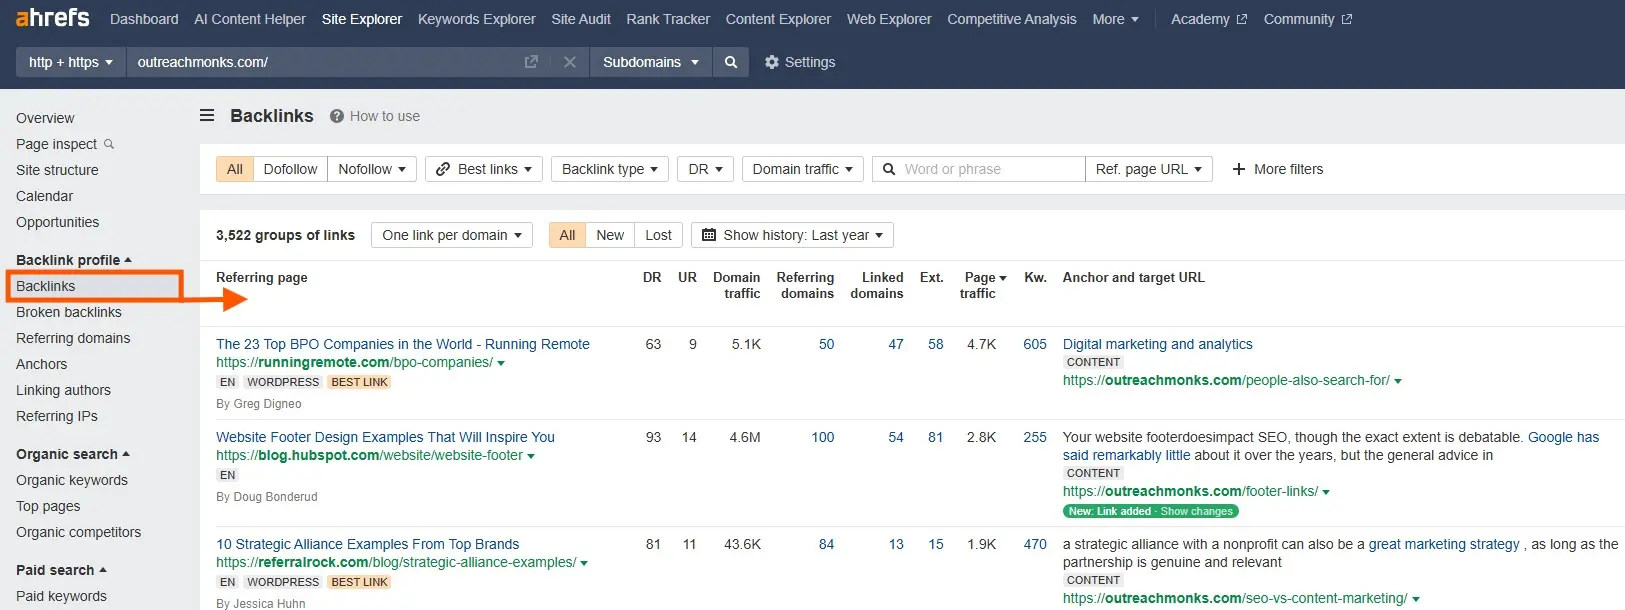
Task: Go to Keywords Explorer
Action: 477,19
